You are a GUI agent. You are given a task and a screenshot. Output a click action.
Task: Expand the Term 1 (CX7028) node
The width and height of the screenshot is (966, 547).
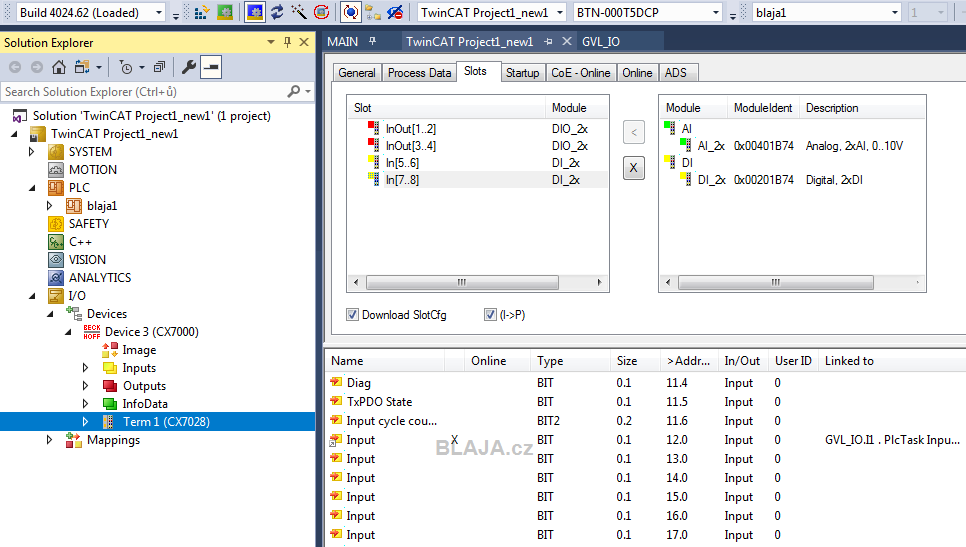point(86,422)
